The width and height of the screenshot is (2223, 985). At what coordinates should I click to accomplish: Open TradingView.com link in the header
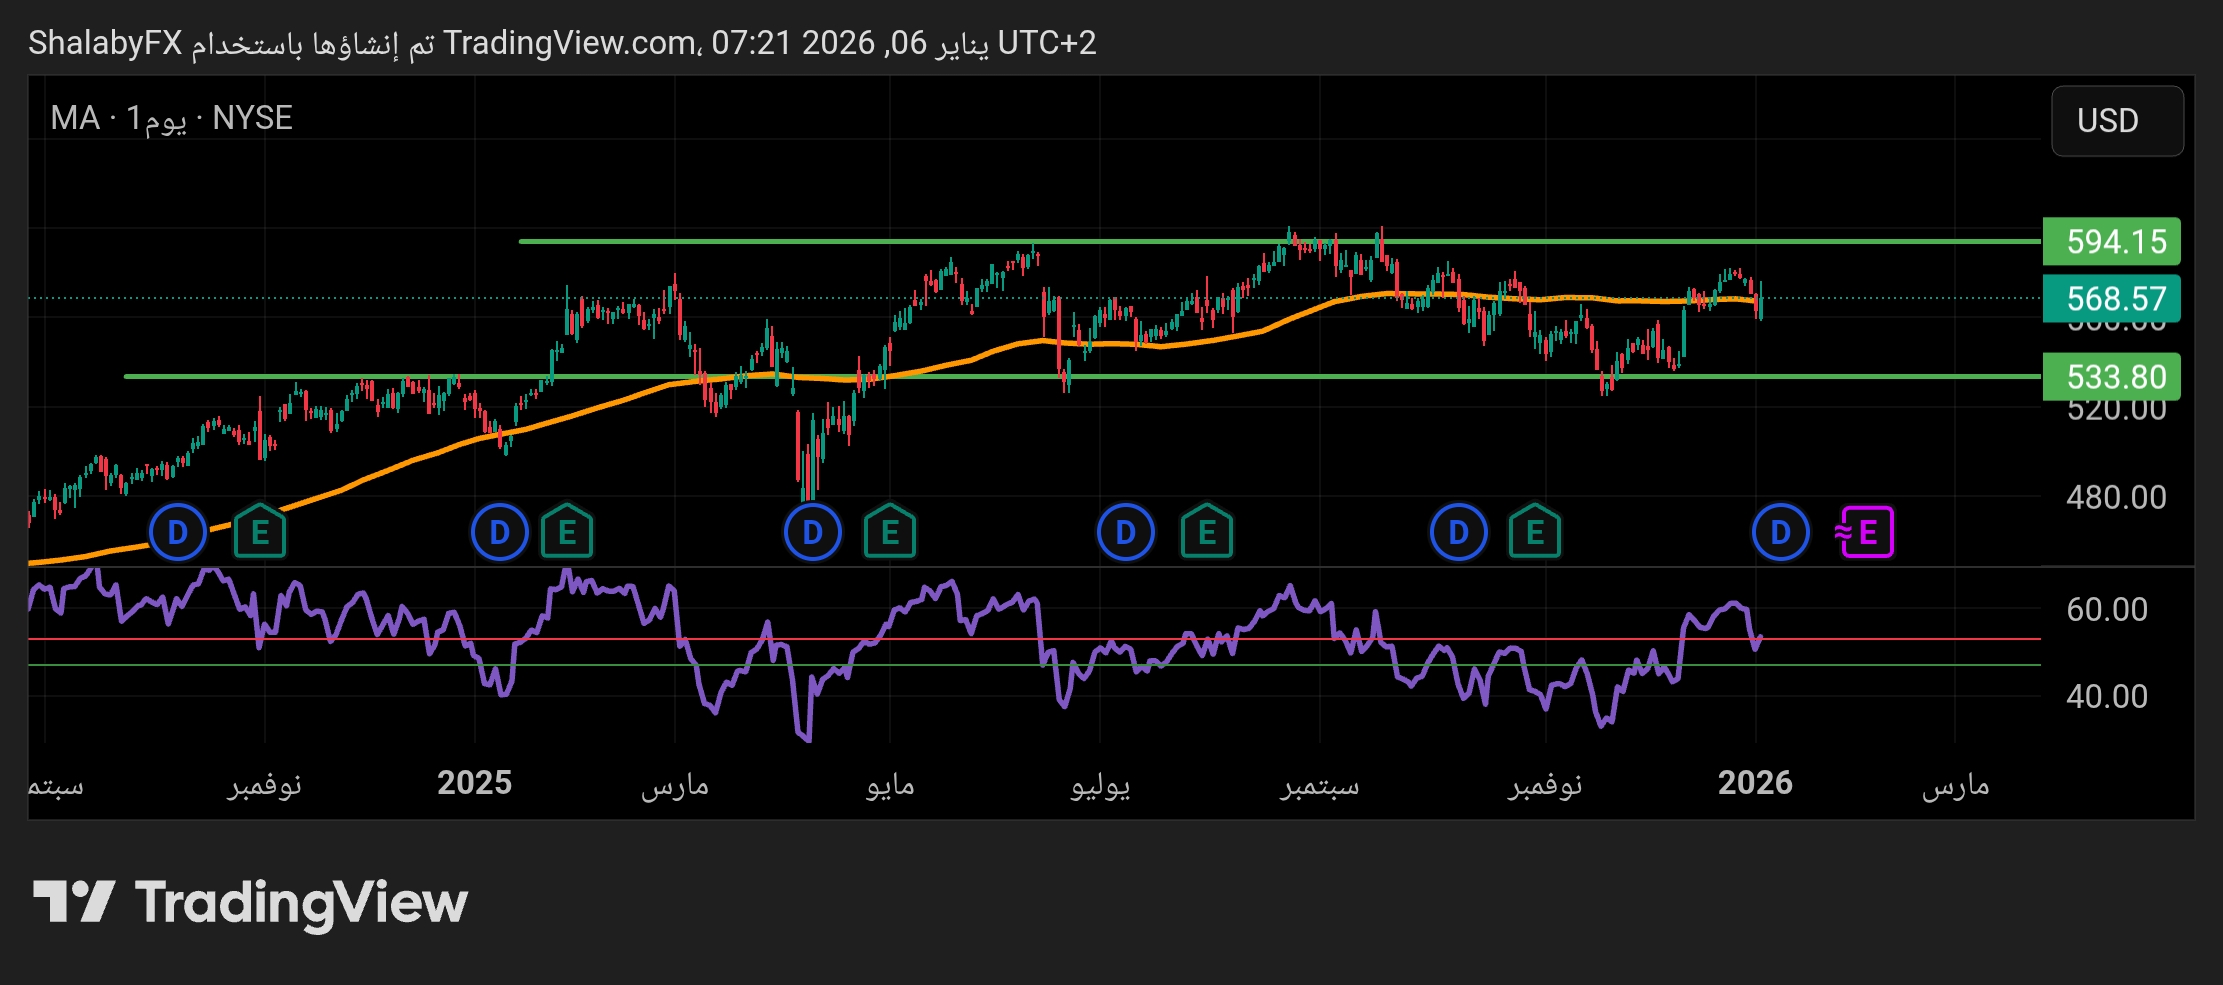coord(570,43)
